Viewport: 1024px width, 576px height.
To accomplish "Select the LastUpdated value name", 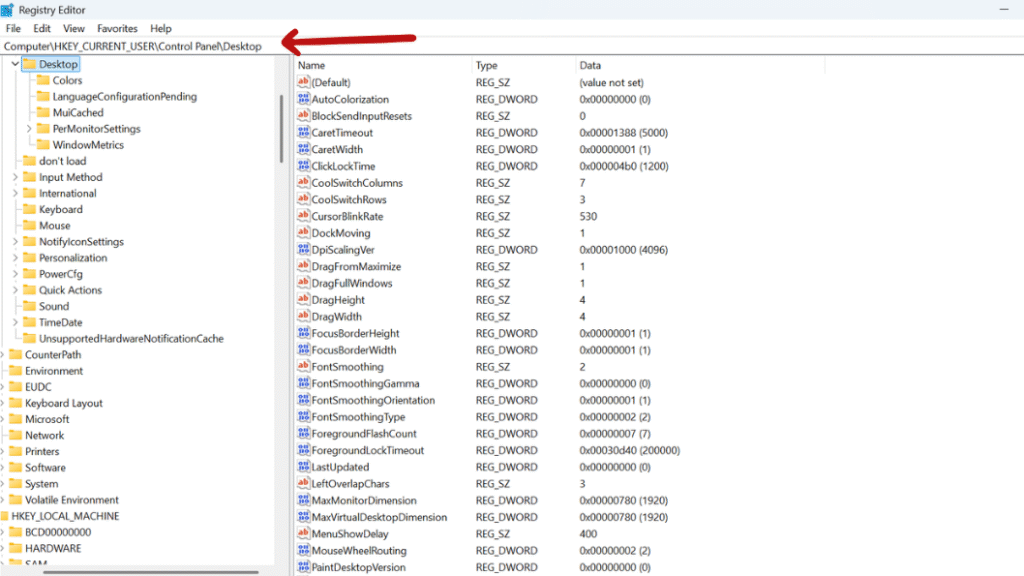I will pyautogui.click(x=340, y=467).
